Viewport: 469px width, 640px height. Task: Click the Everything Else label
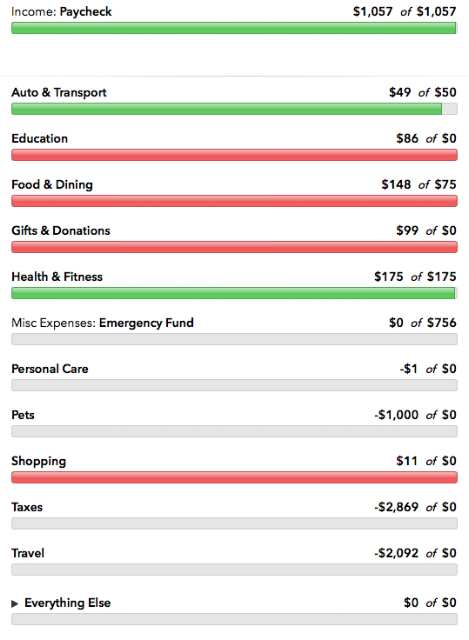[67, 603]
